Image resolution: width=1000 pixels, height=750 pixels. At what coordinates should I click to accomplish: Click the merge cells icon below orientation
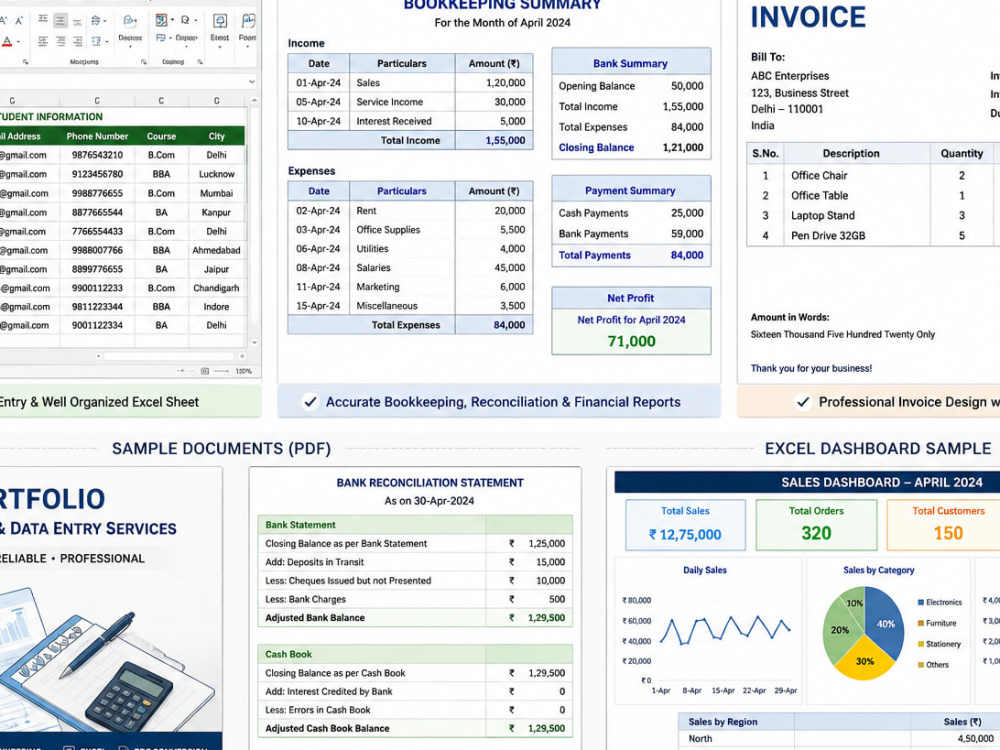click(x=96, y=41)
